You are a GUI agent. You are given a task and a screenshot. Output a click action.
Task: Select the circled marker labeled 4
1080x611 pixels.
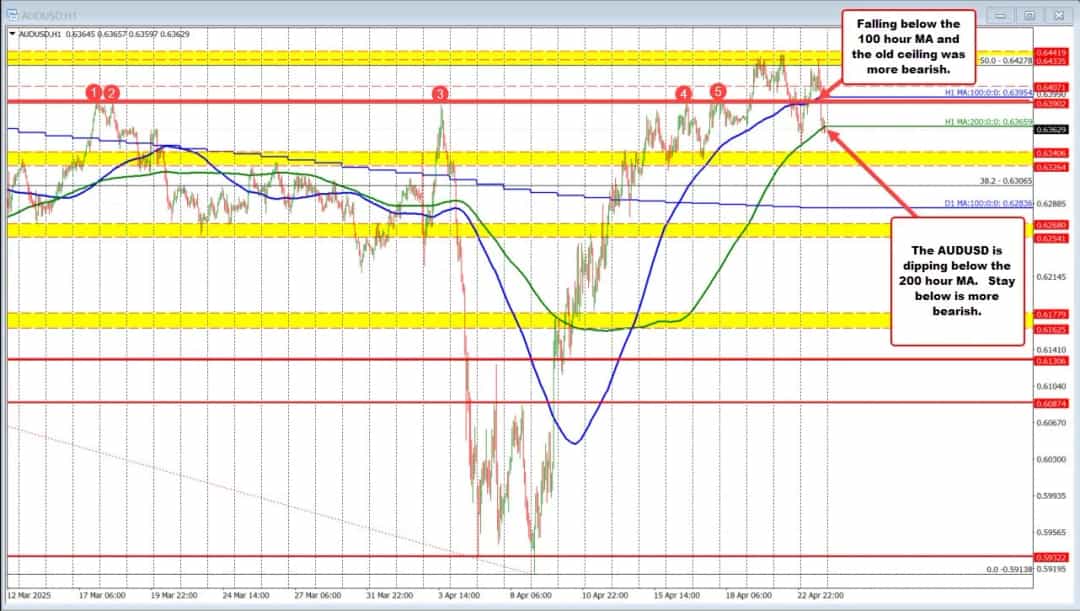point(684,93)
